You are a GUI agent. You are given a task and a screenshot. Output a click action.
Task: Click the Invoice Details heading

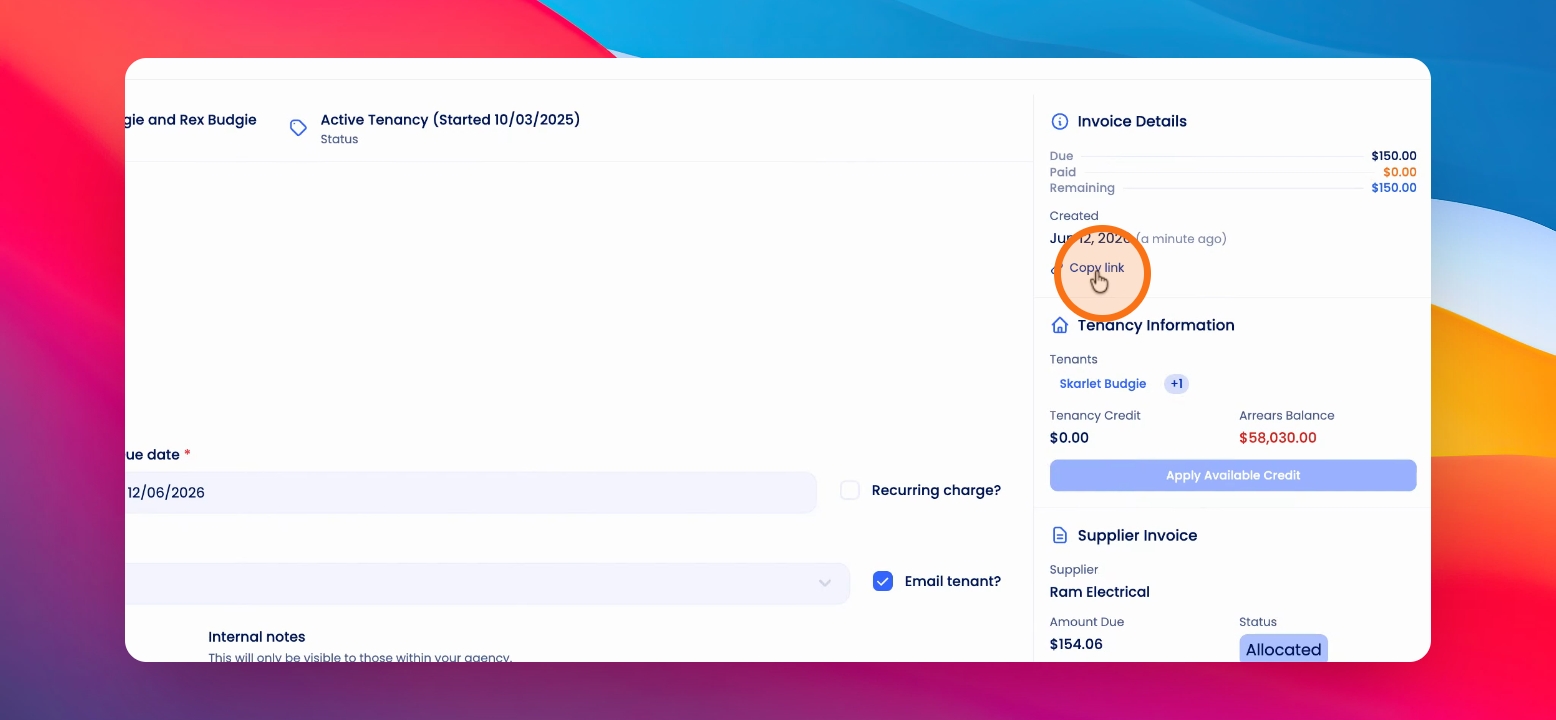click(x=1132, y=121)
